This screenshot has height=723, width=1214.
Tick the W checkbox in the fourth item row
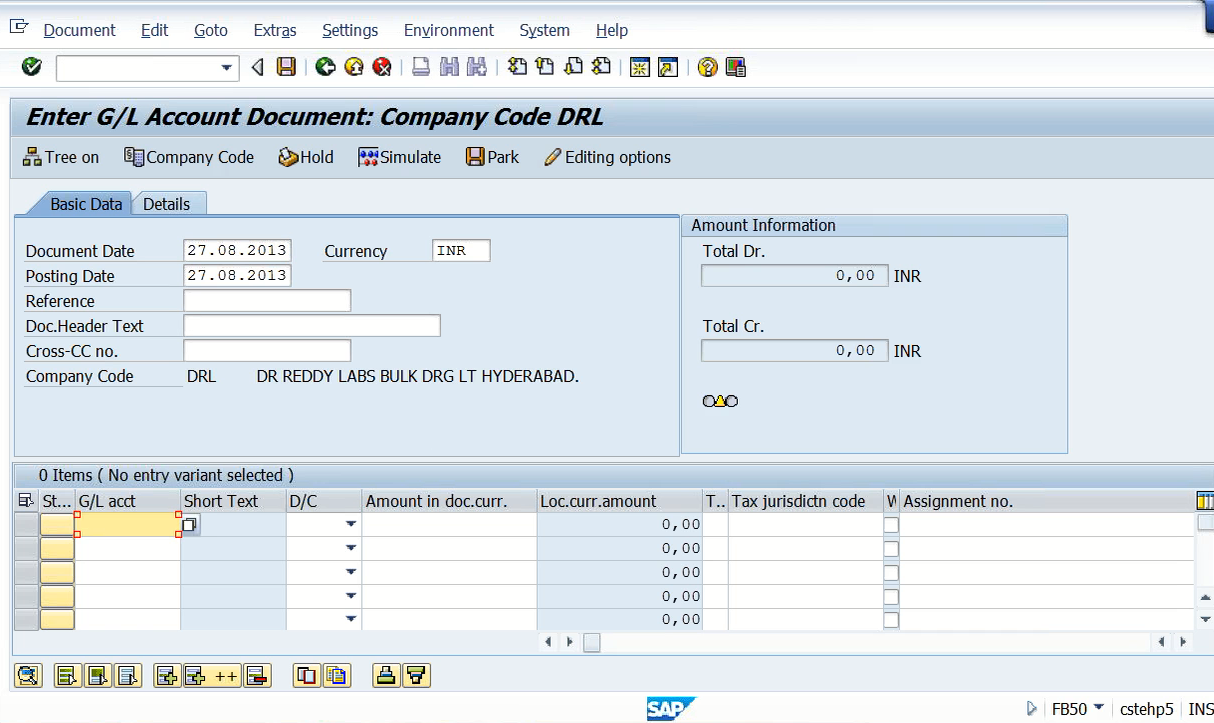point(891,597)
